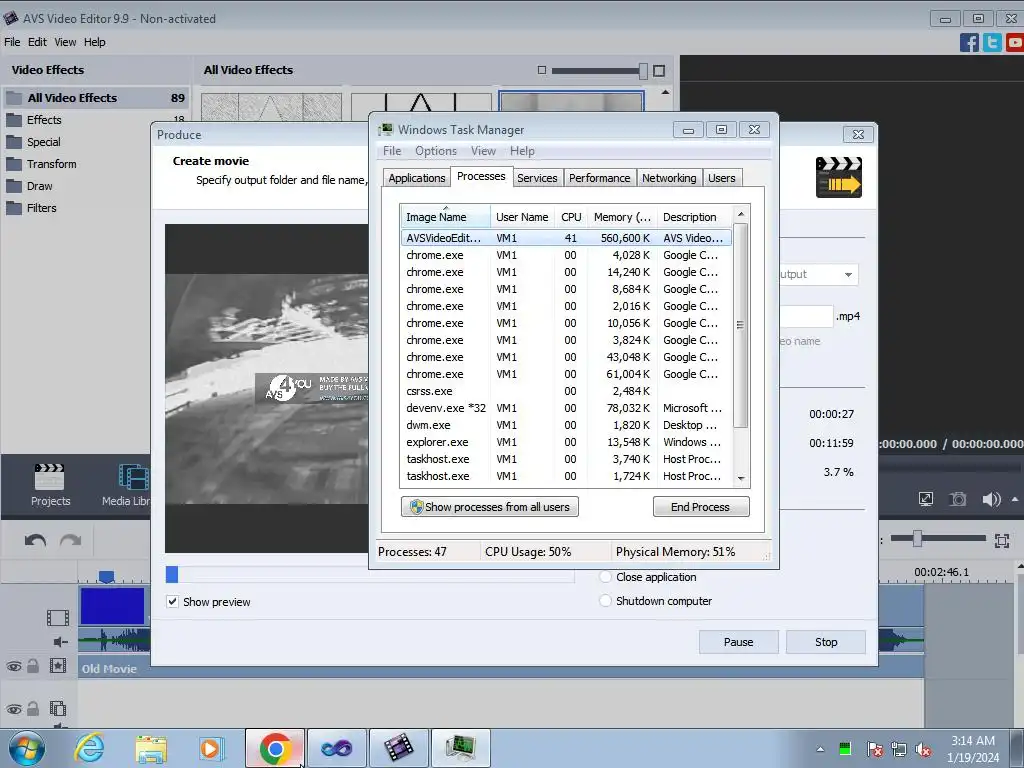Open the Projects section icon
The height and width of the screenshot is (768, 1024).
click(50, 485)
